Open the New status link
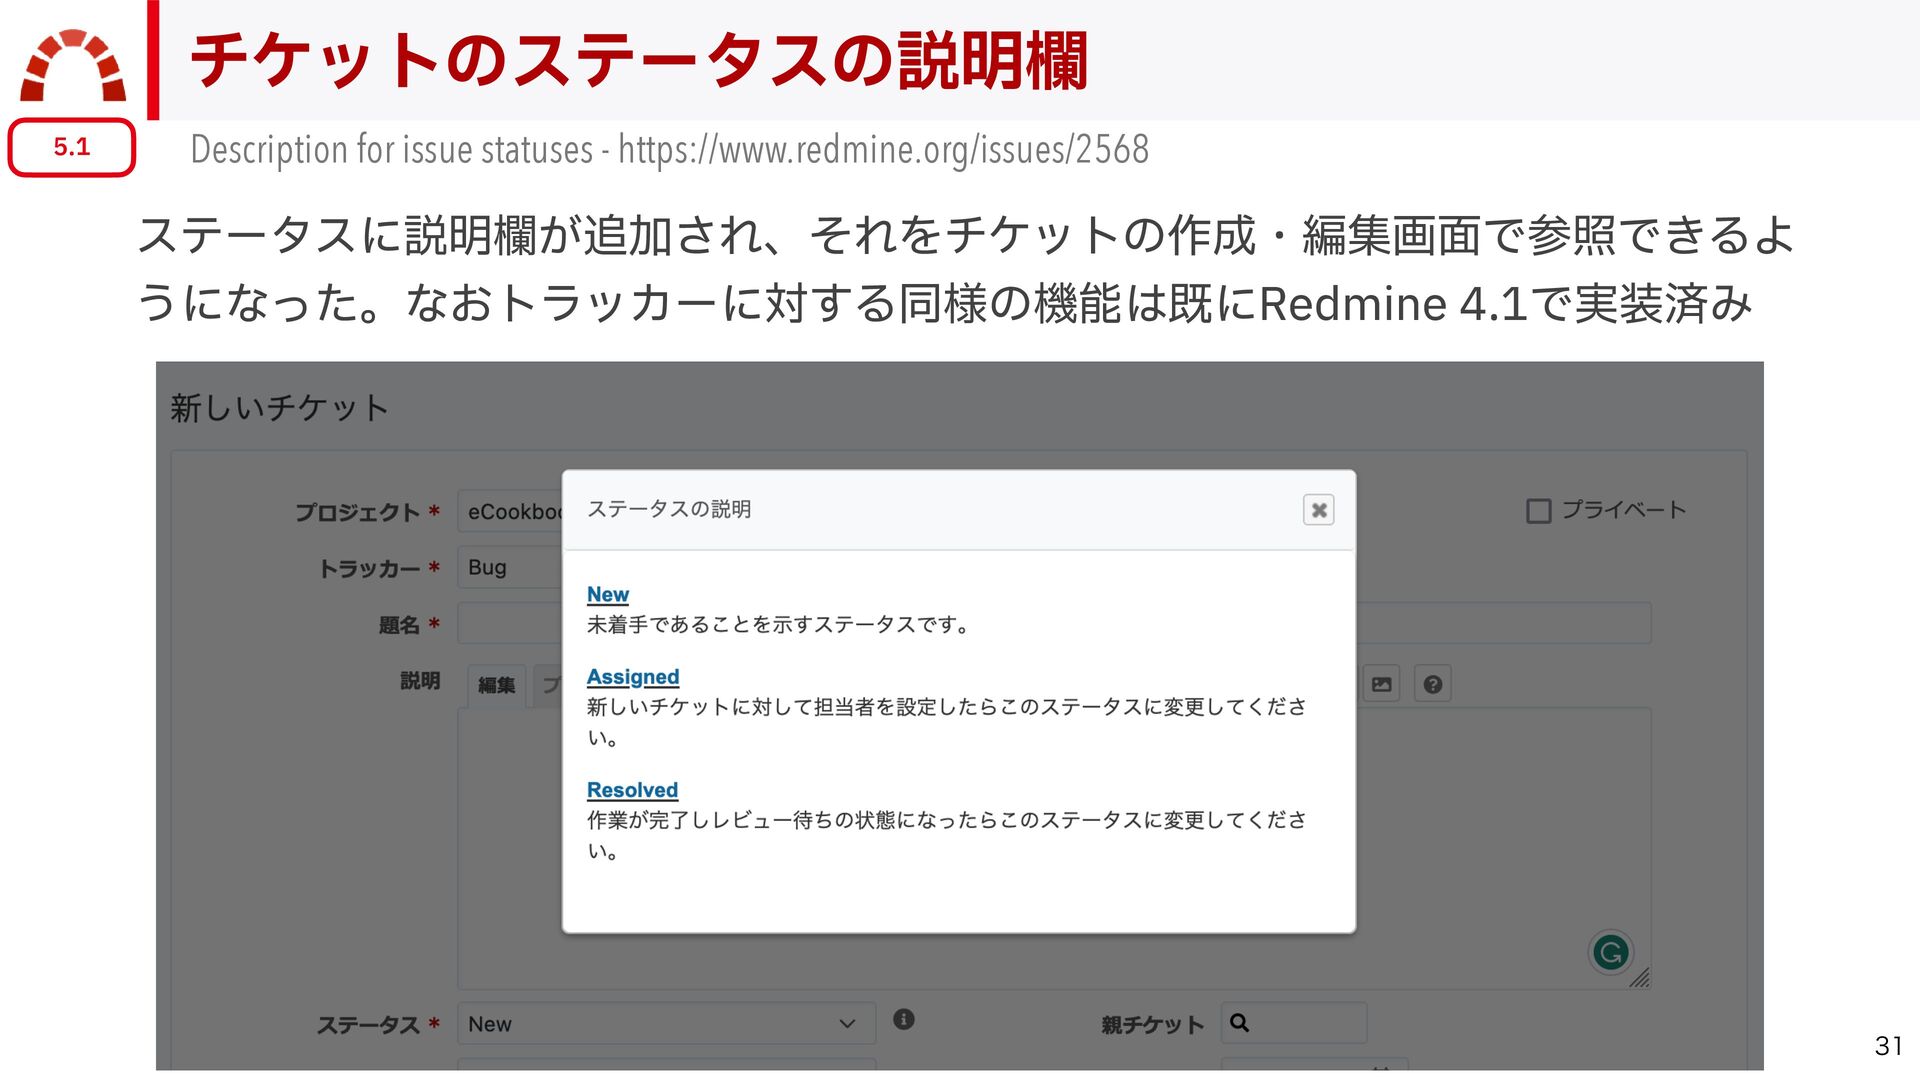This screenshot has height=1080, width=1920. coord(607,594)
